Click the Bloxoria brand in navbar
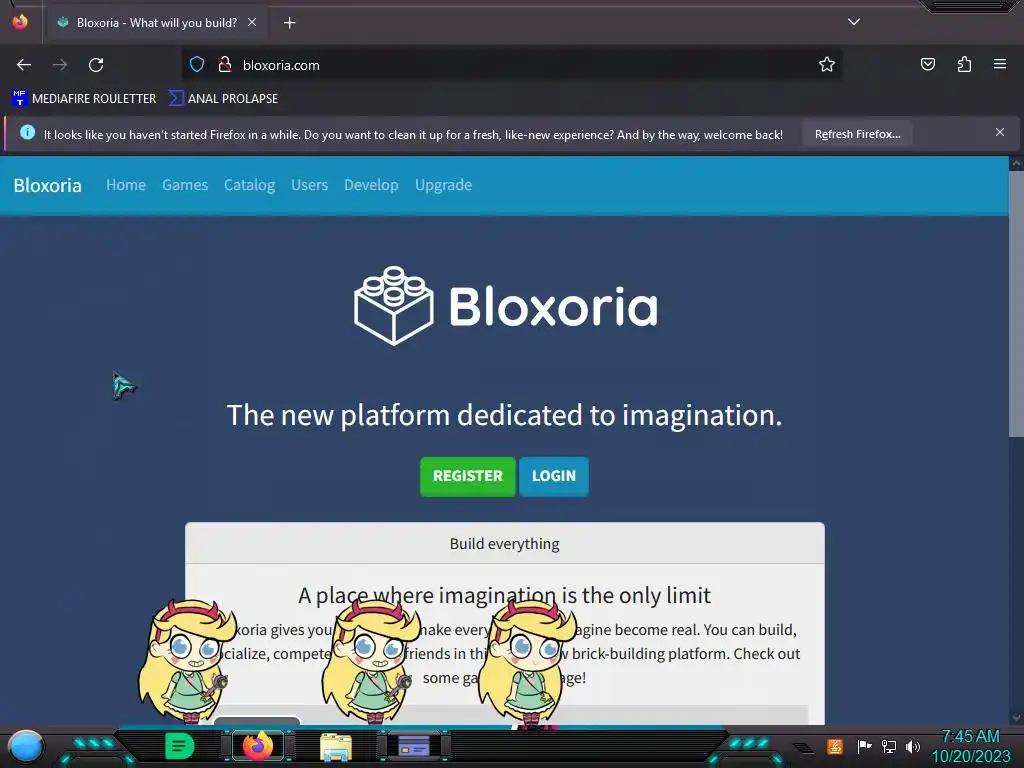 (x=48, y=185)
